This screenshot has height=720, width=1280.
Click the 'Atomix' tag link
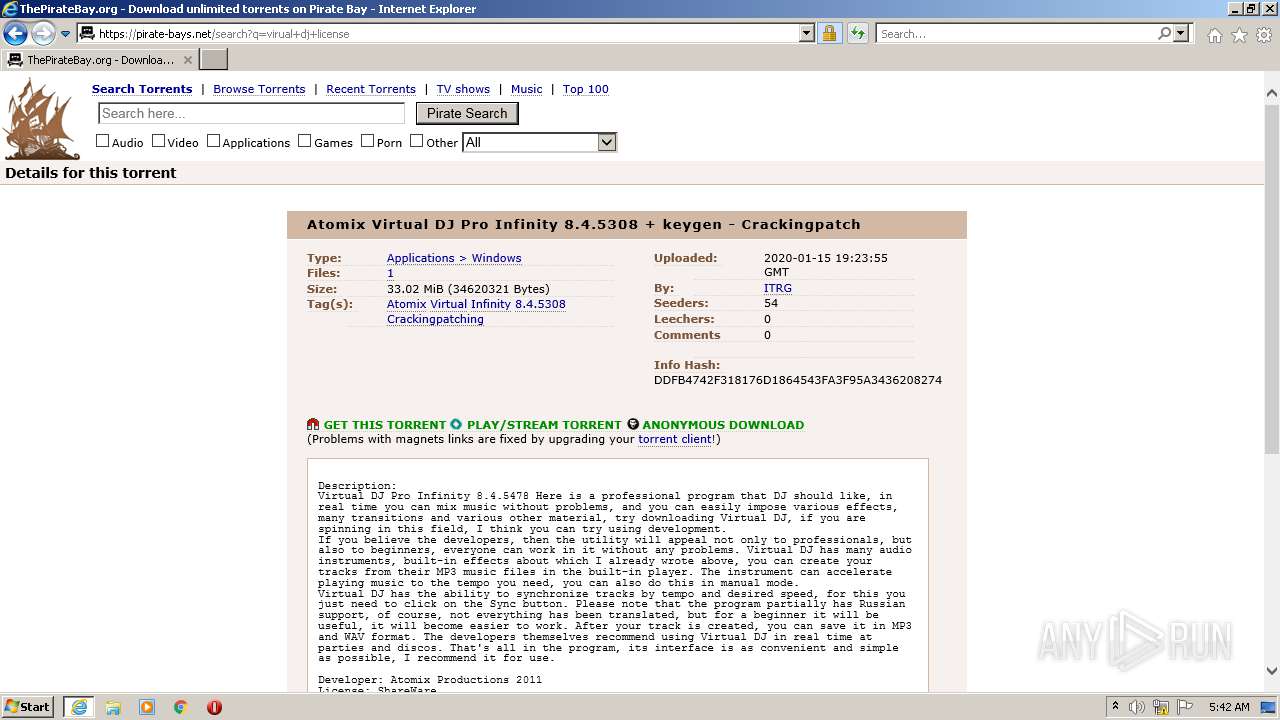406,304
